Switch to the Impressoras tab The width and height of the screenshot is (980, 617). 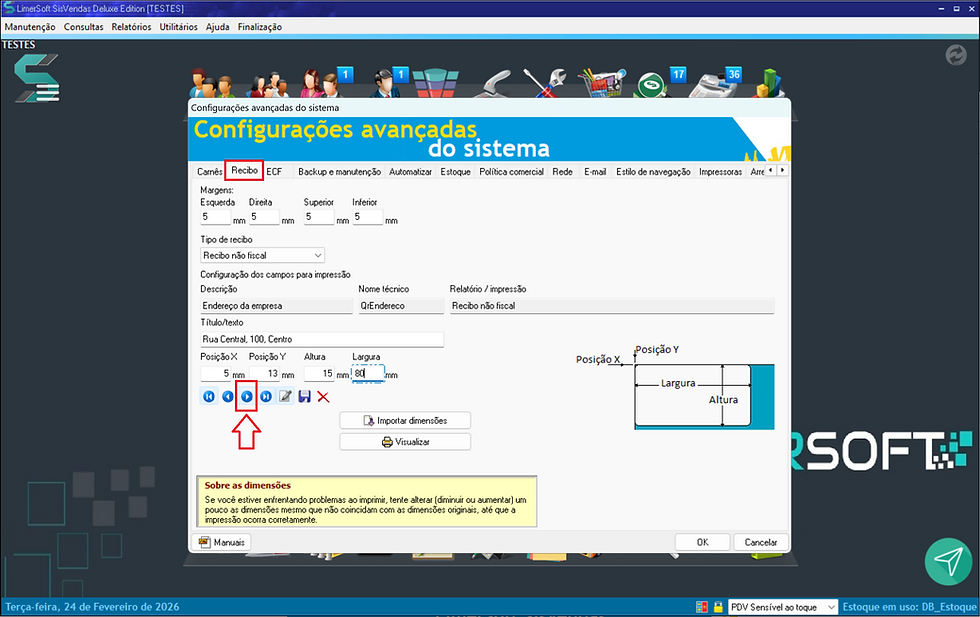click(721, 171)
